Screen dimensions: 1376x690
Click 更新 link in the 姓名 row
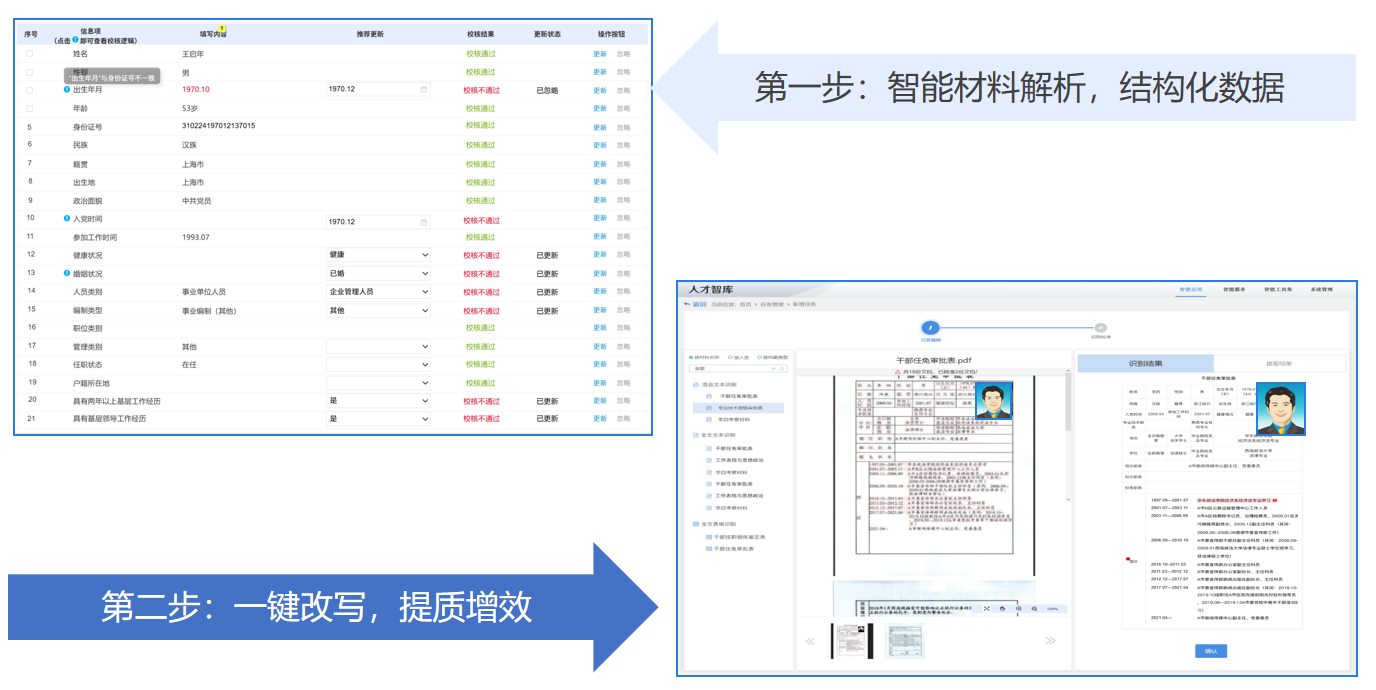(x=600, y=54)
